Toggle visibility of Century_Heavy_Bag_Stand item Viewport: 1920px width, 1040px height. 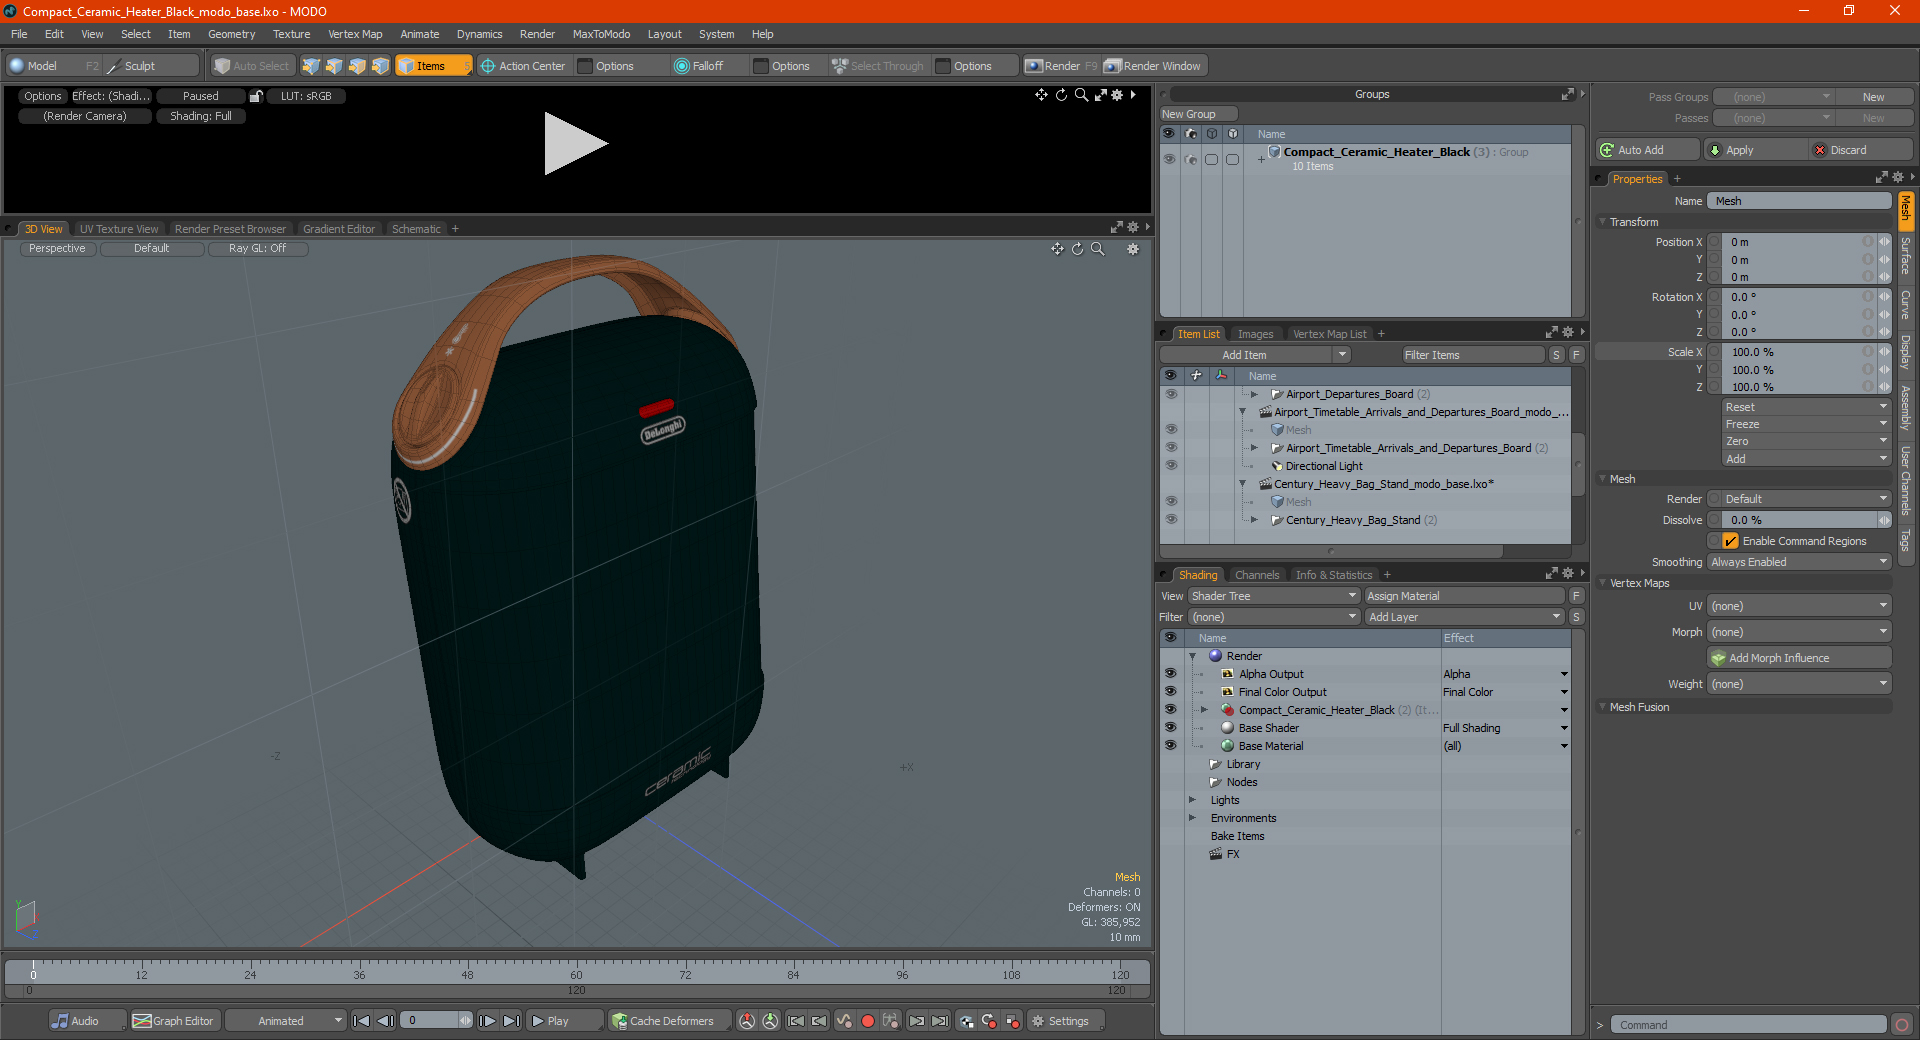[1170, 520]
